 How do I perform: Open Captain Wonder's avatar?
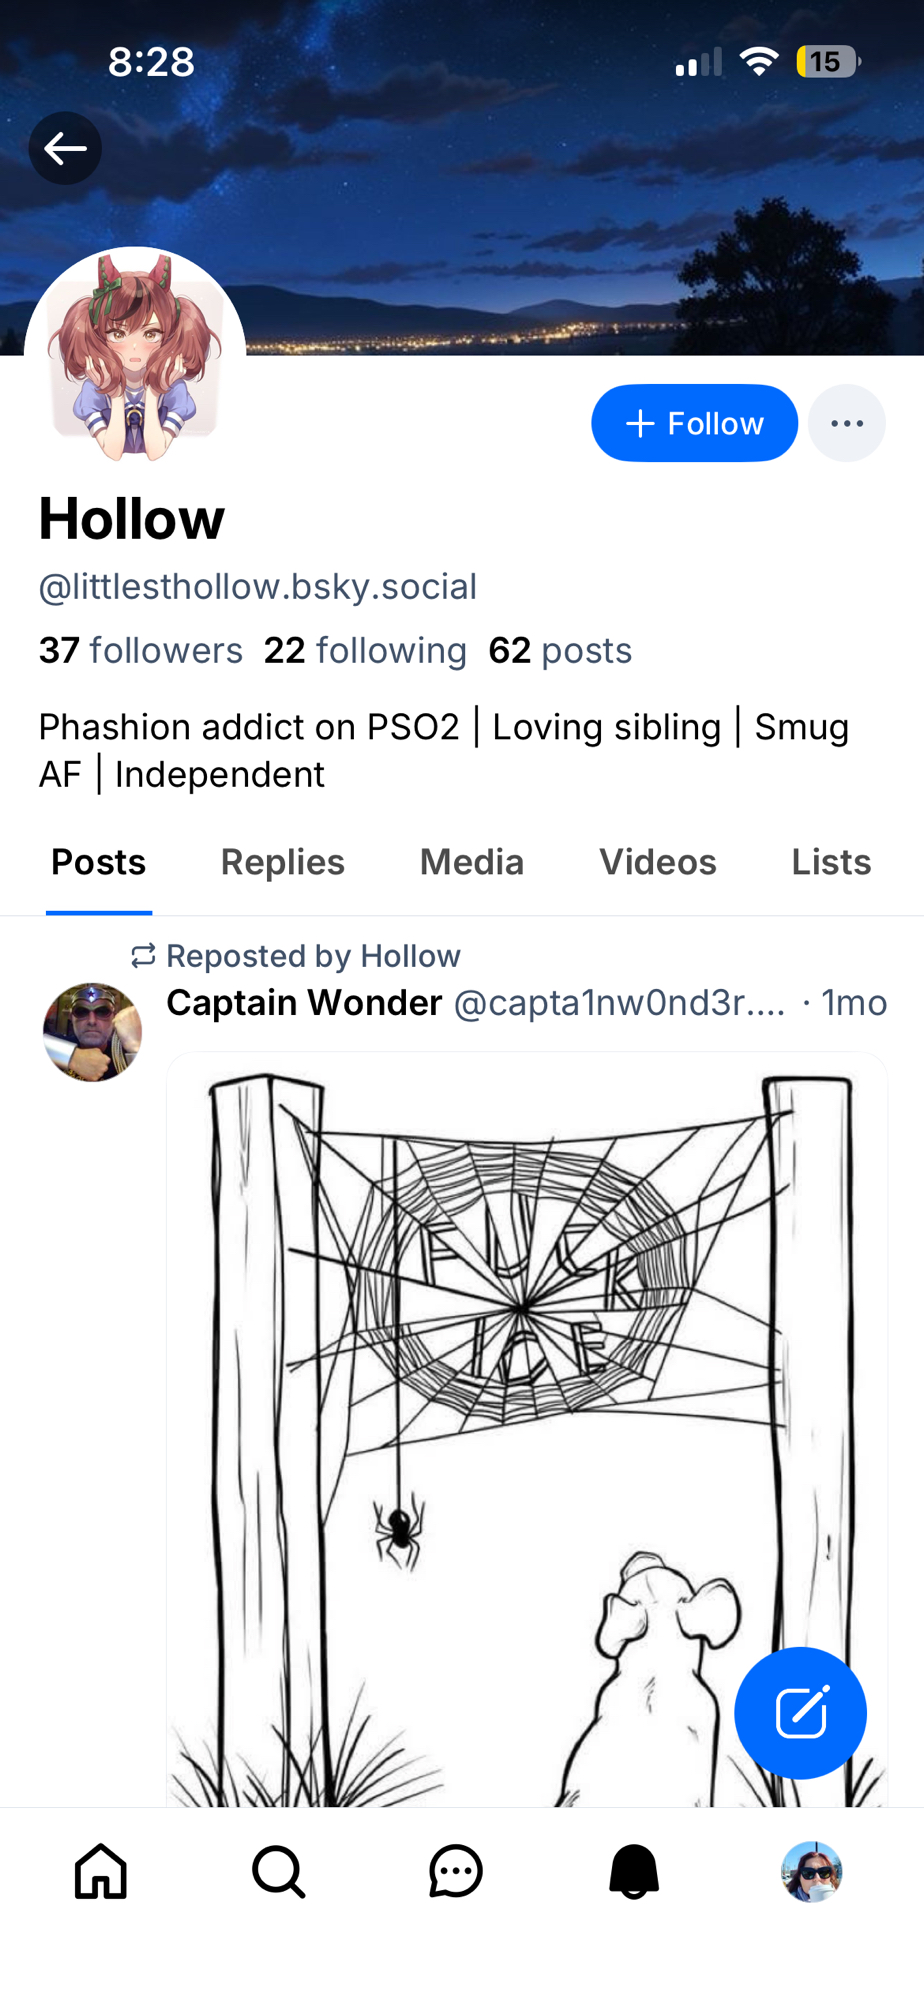click(x=92, y=1032)
